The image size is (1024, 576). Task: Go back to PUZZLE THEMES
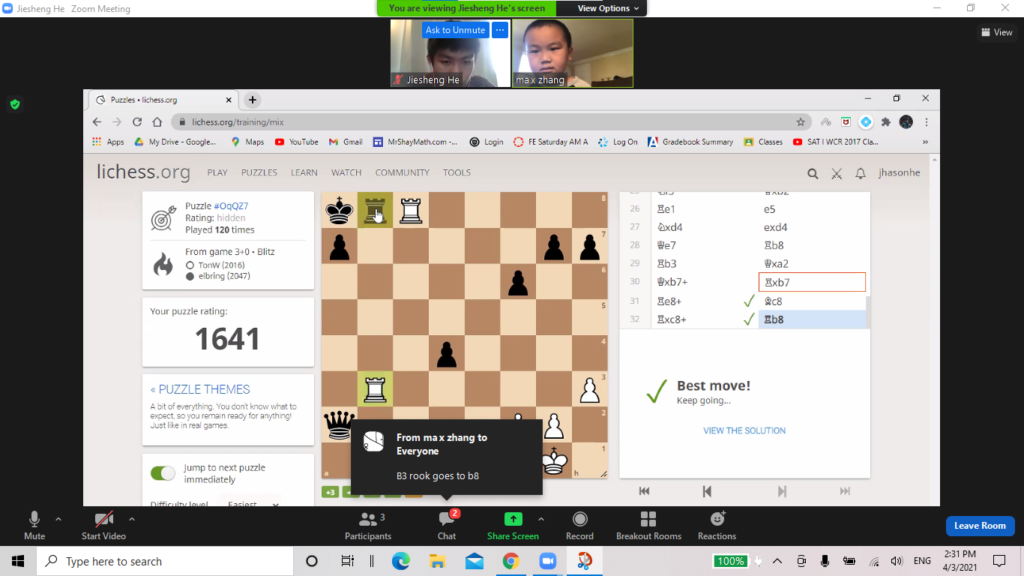[200, 389]
